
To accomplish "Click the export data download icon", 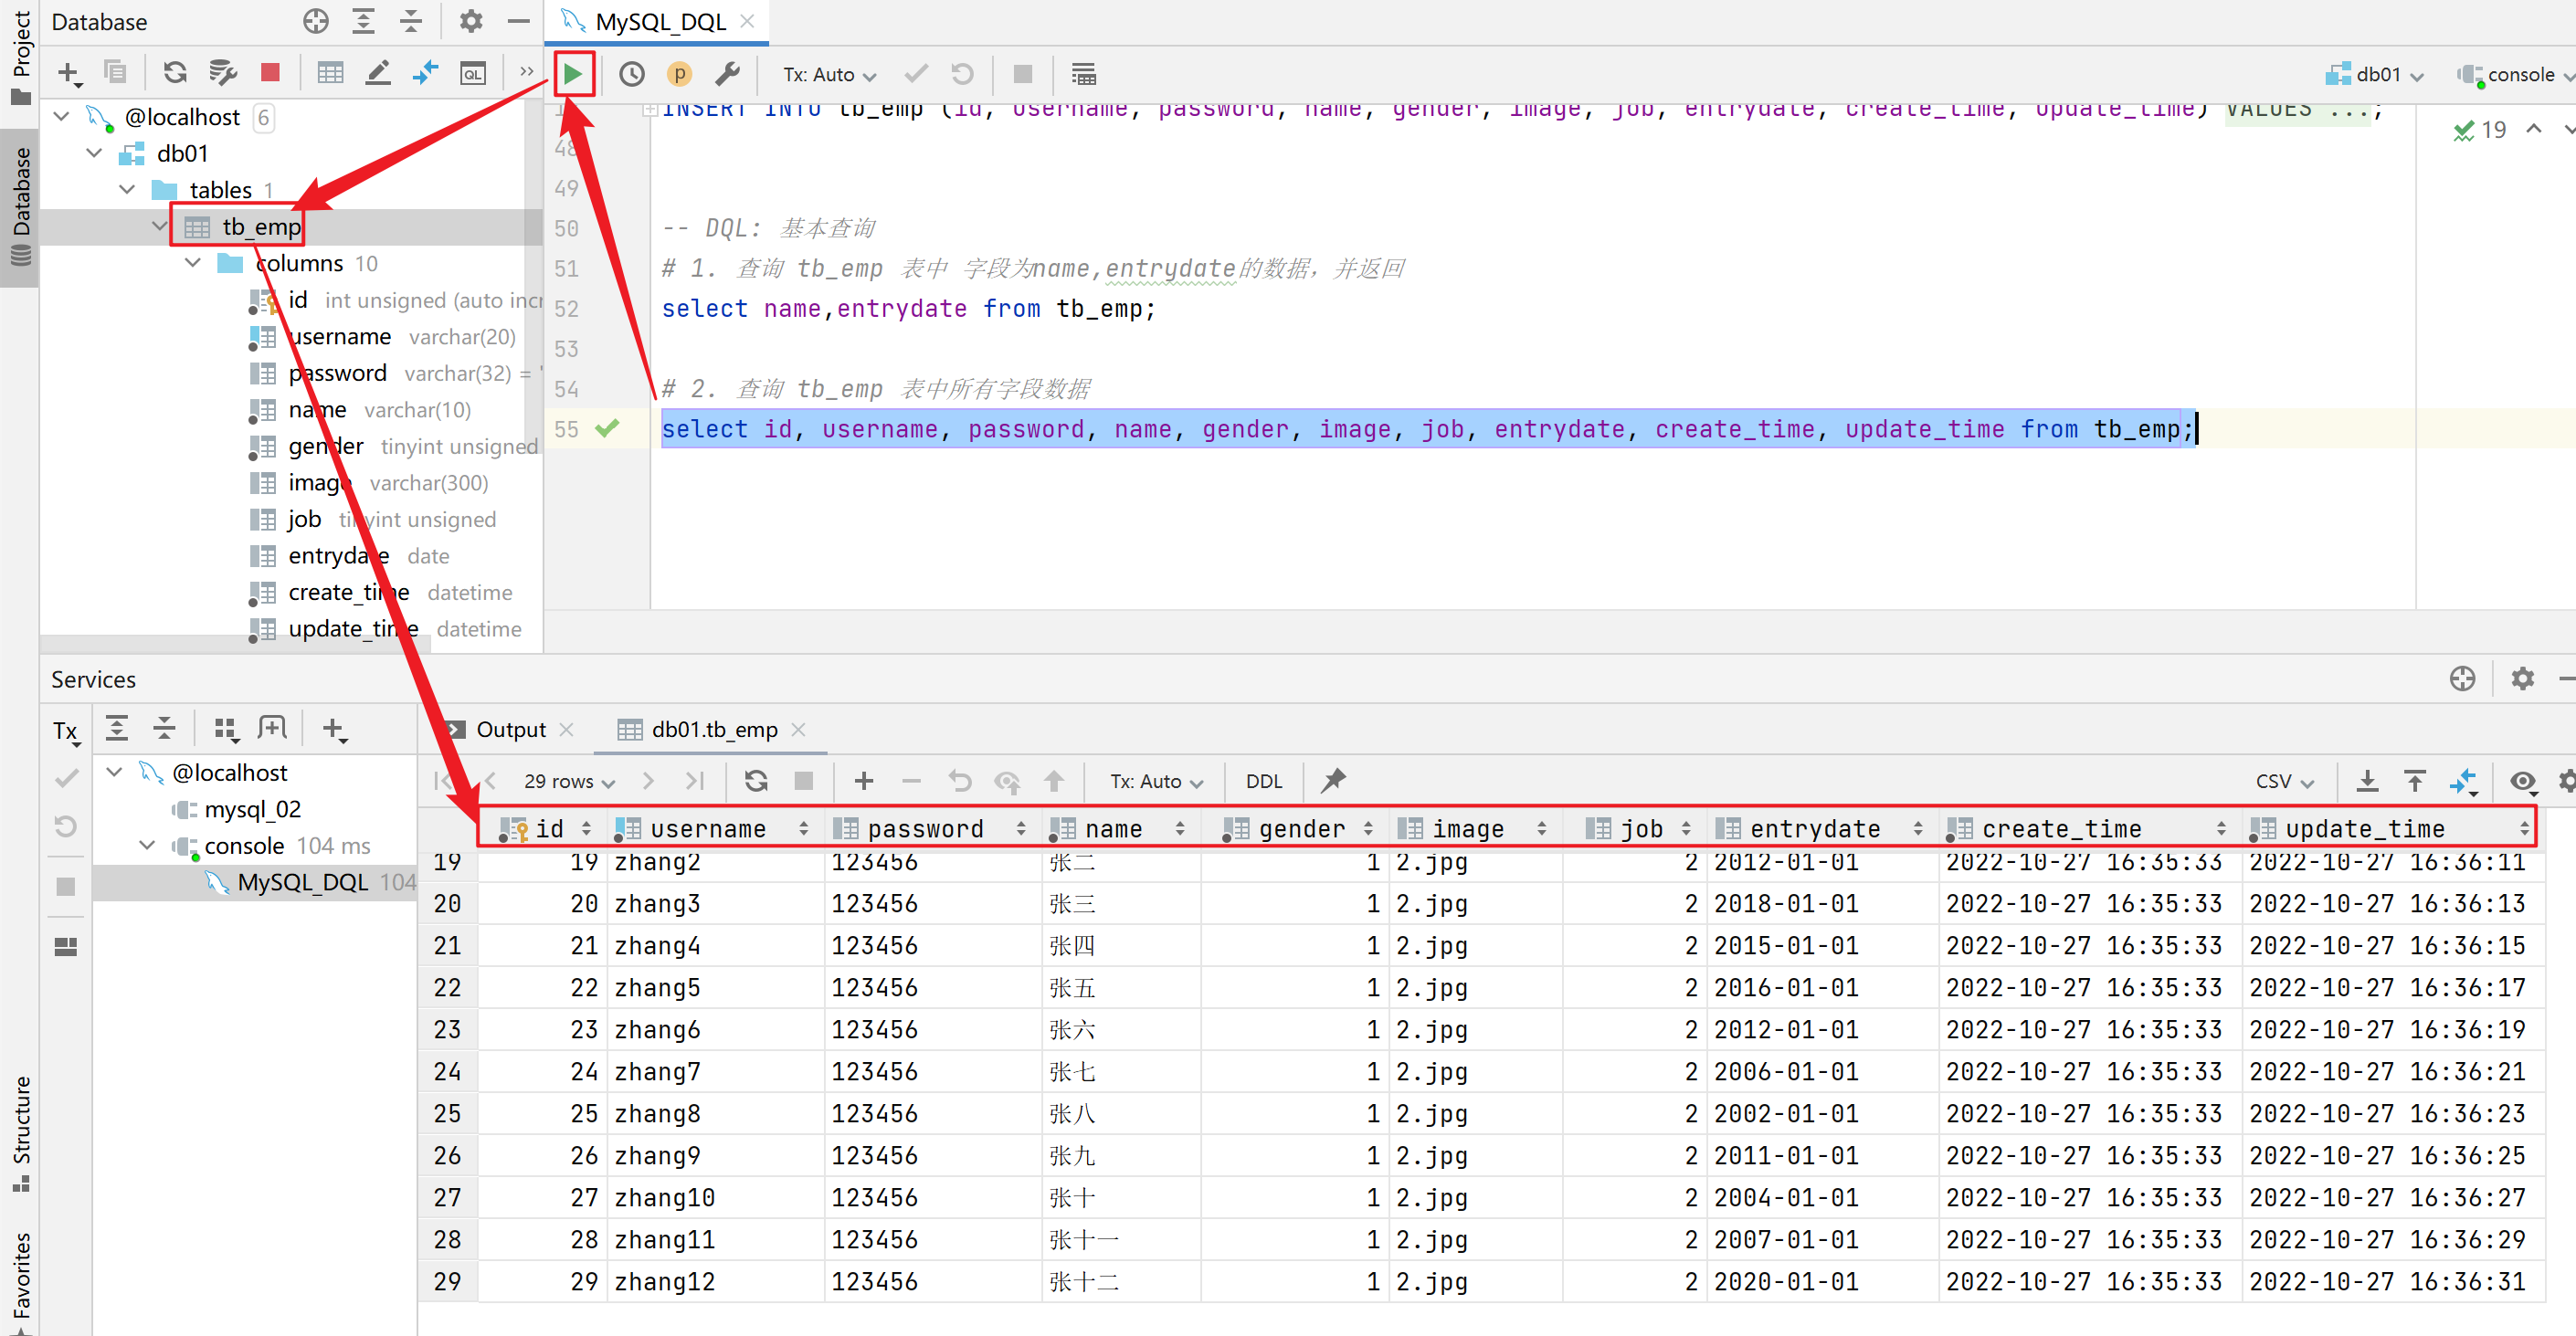I will [2367, 781].
